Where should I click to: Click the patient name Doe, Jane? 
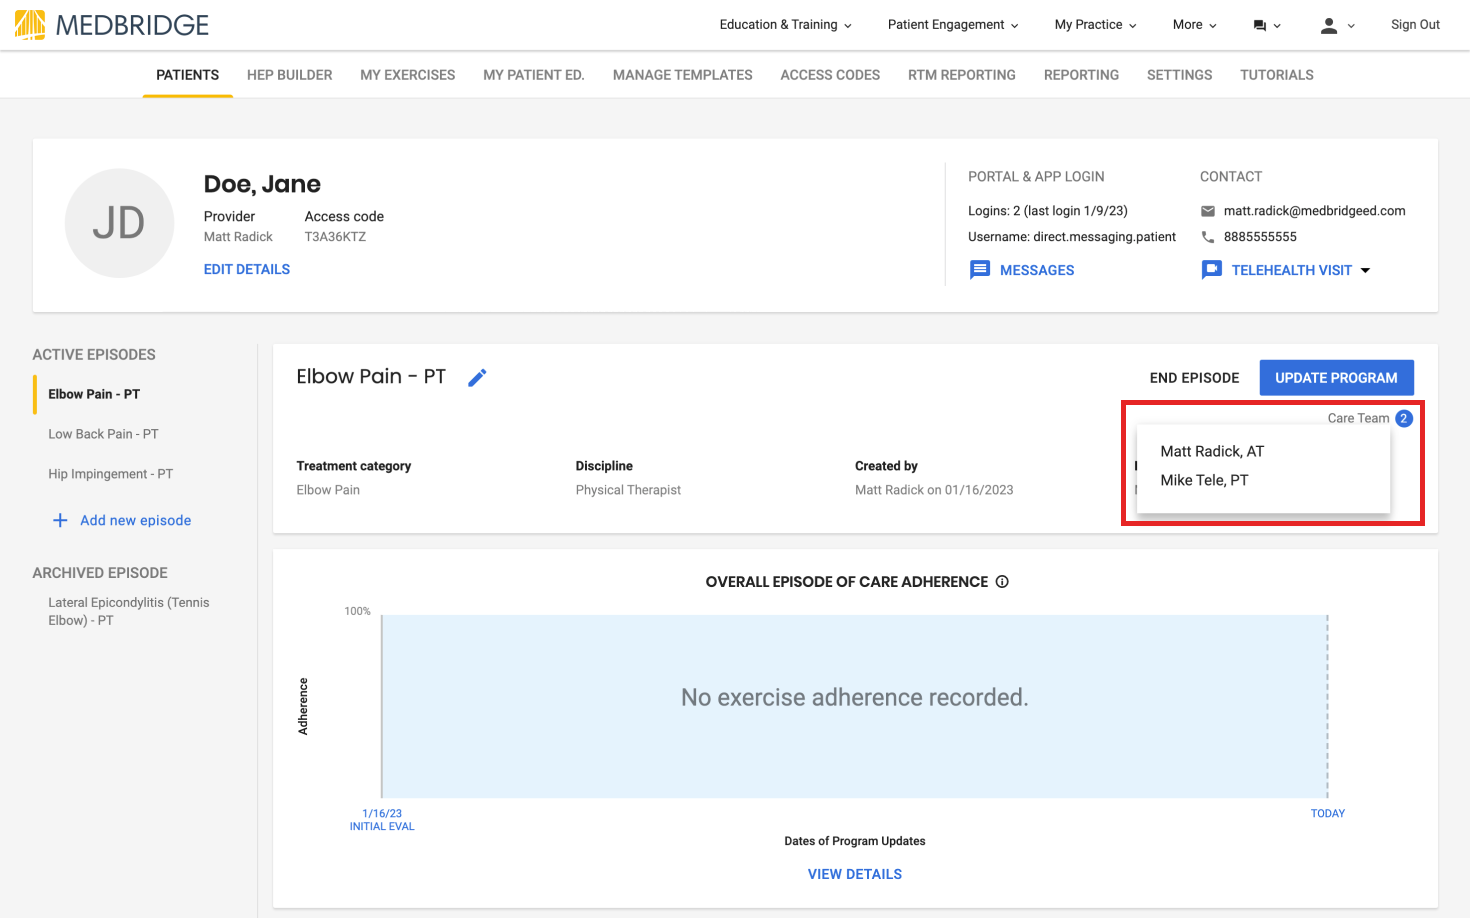click(x=262, y=184)
